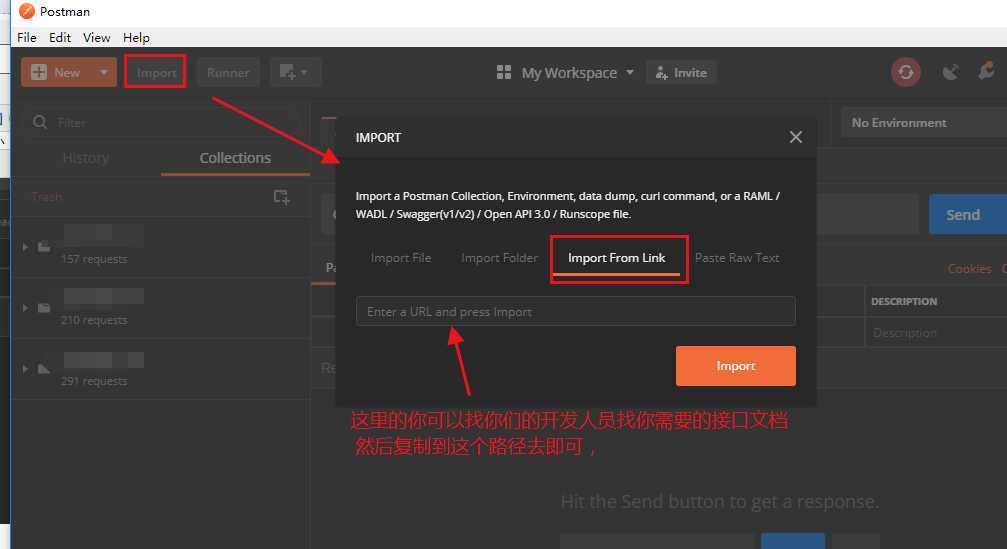Screen dimensions: 1007x549
Task: Select the Import File tab
Action: click(x=401, y=257)
